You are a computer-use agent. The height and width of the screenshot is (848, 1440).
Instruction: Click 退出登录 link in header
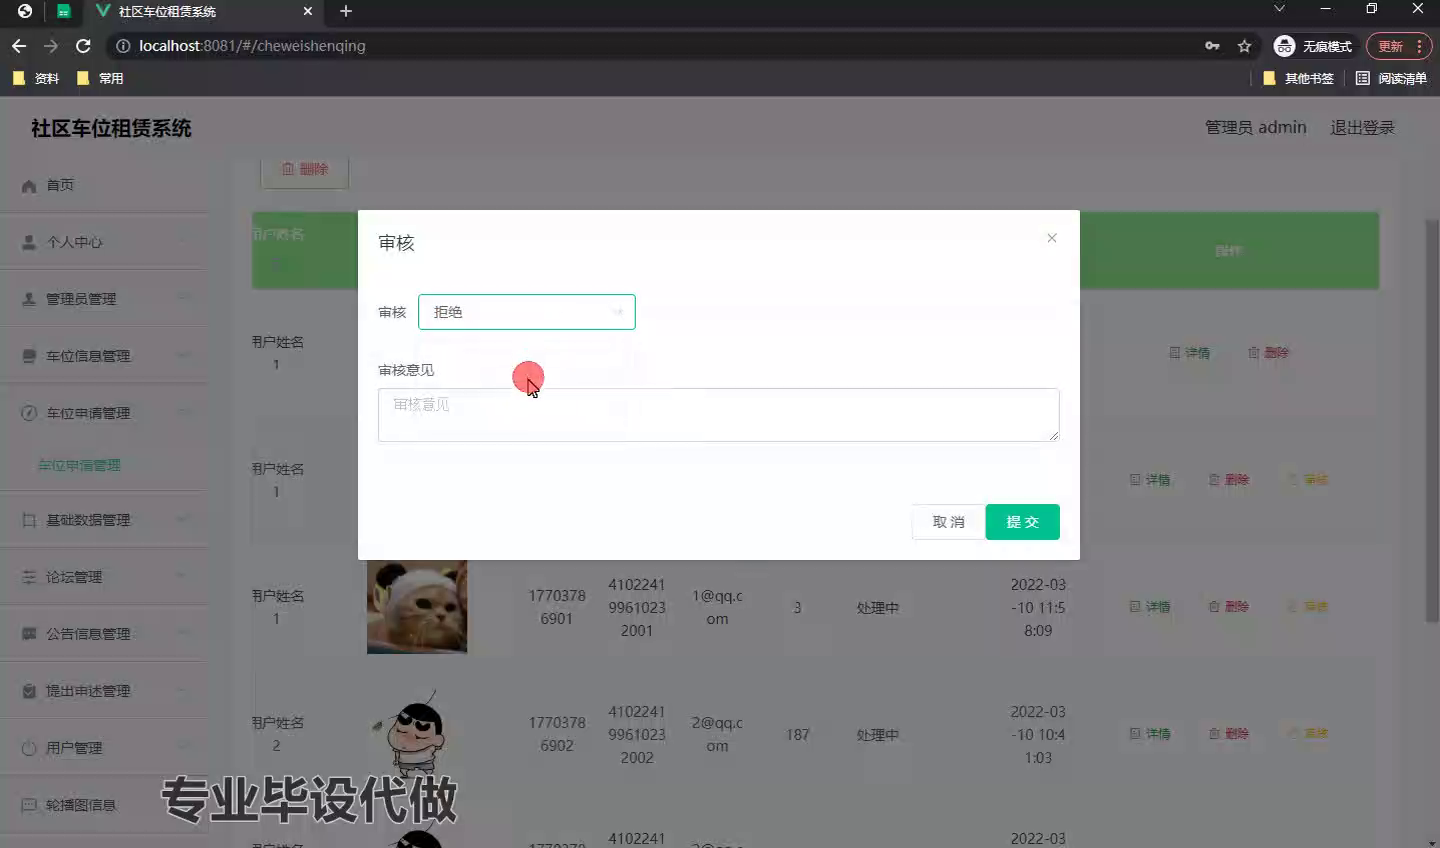pos(1361,128)
